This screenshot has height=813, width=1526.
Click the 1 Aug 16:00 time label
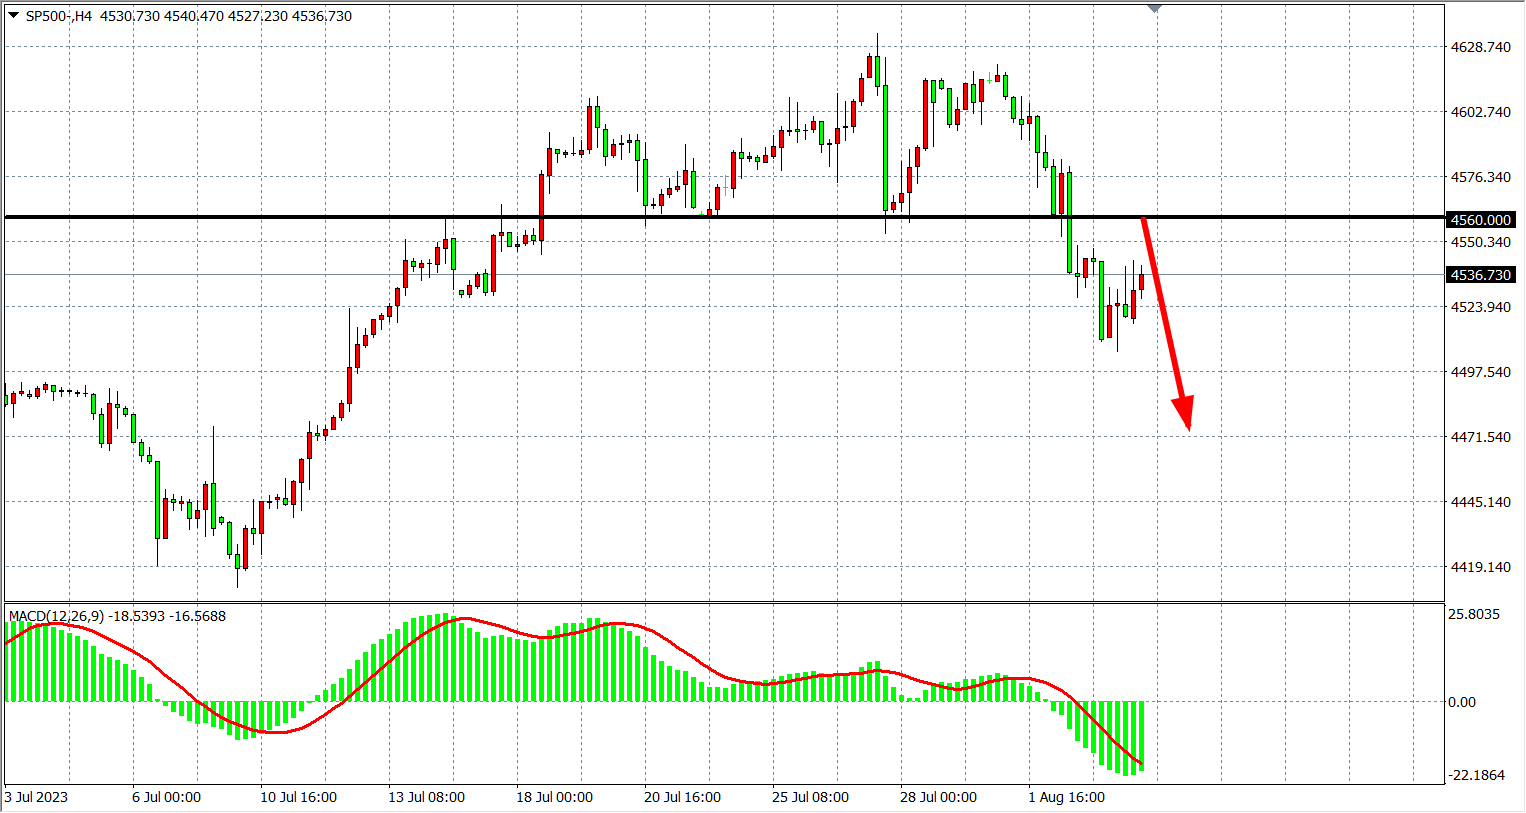pos(1067,797)
